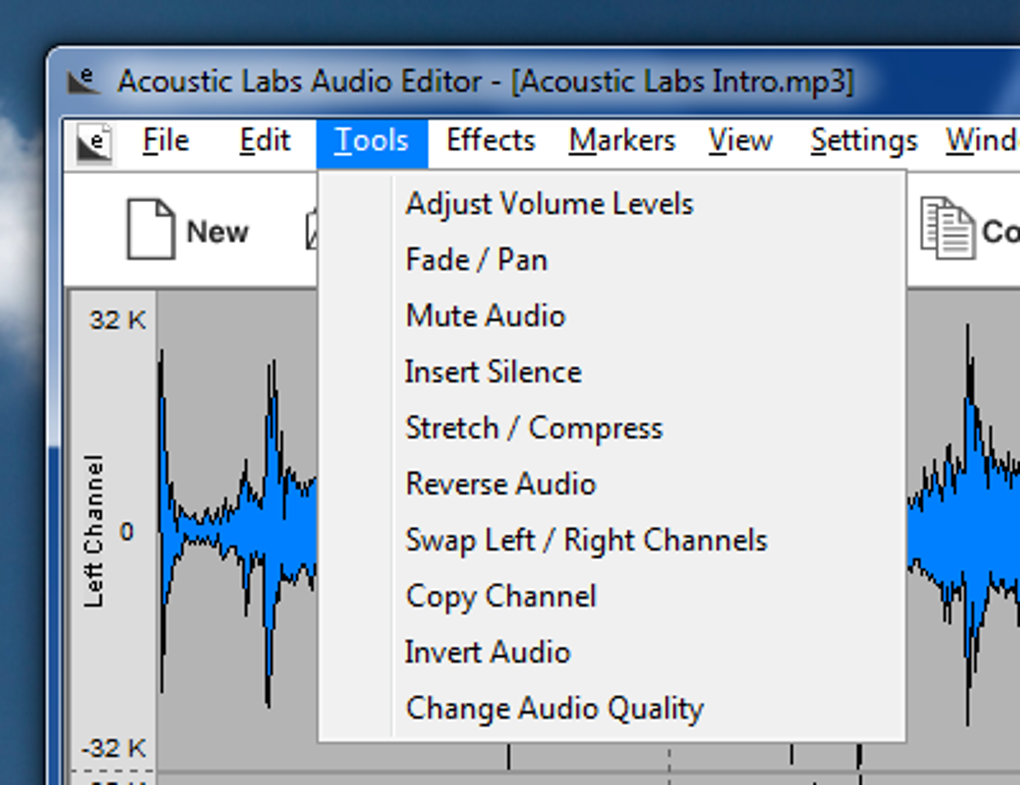Select Swap Left / Right Channels
The width and height of the screenshot is (1020, 785).
coord(586,540)
